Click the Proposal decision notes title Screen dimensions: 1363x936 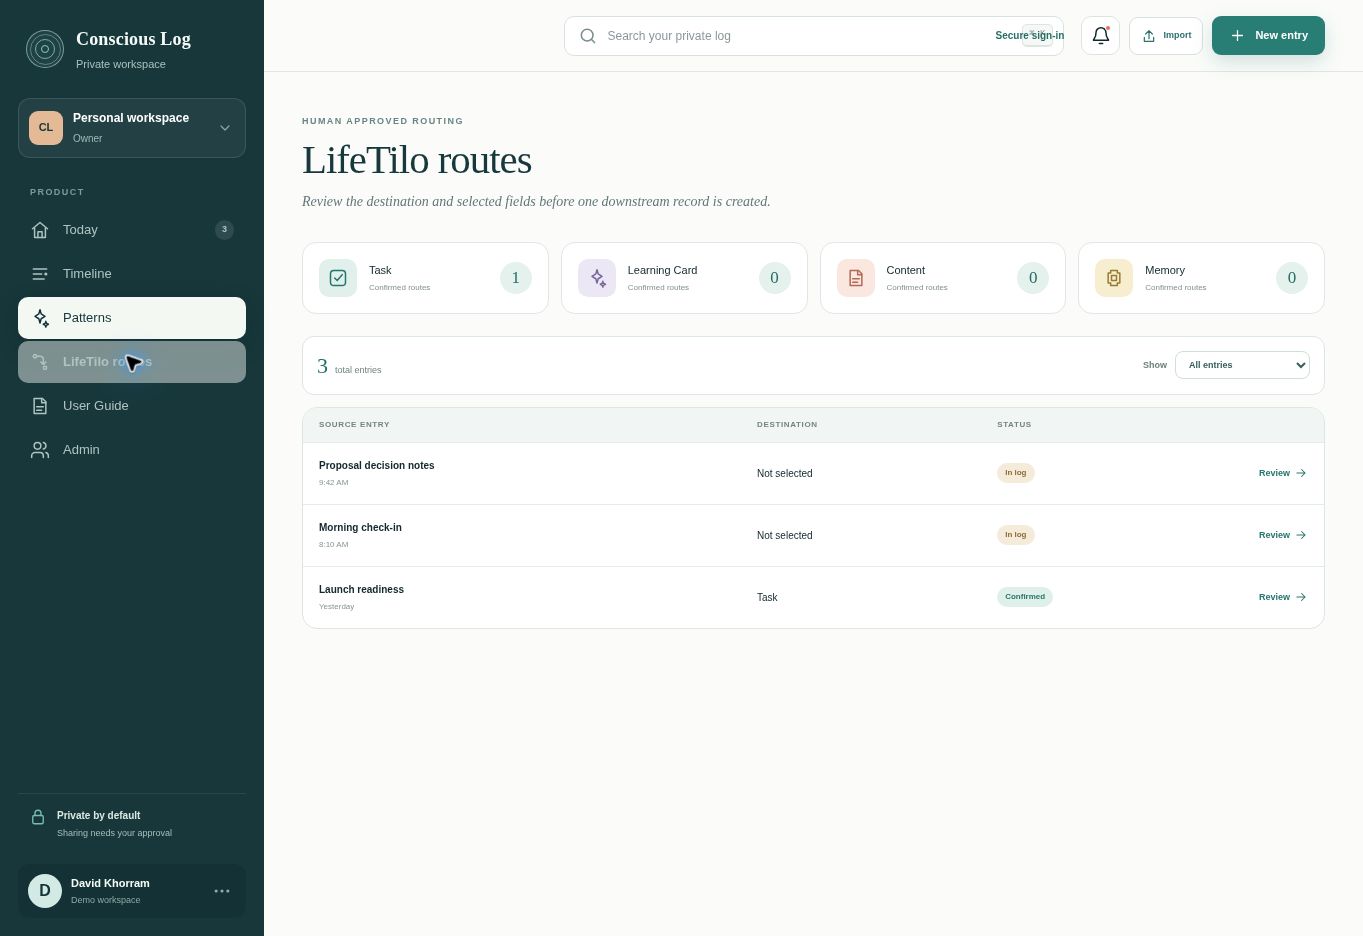(377, 466)
